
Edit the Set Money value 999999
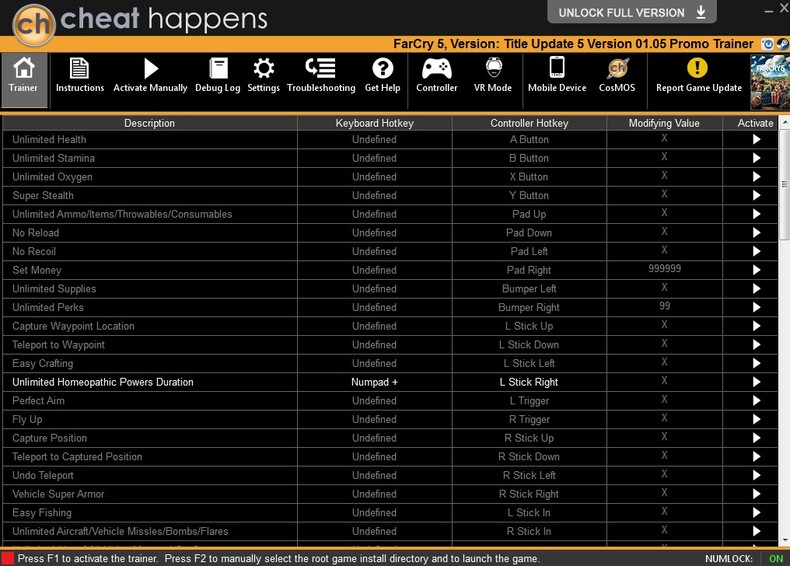pyautogui.click(x=664, y=270)
